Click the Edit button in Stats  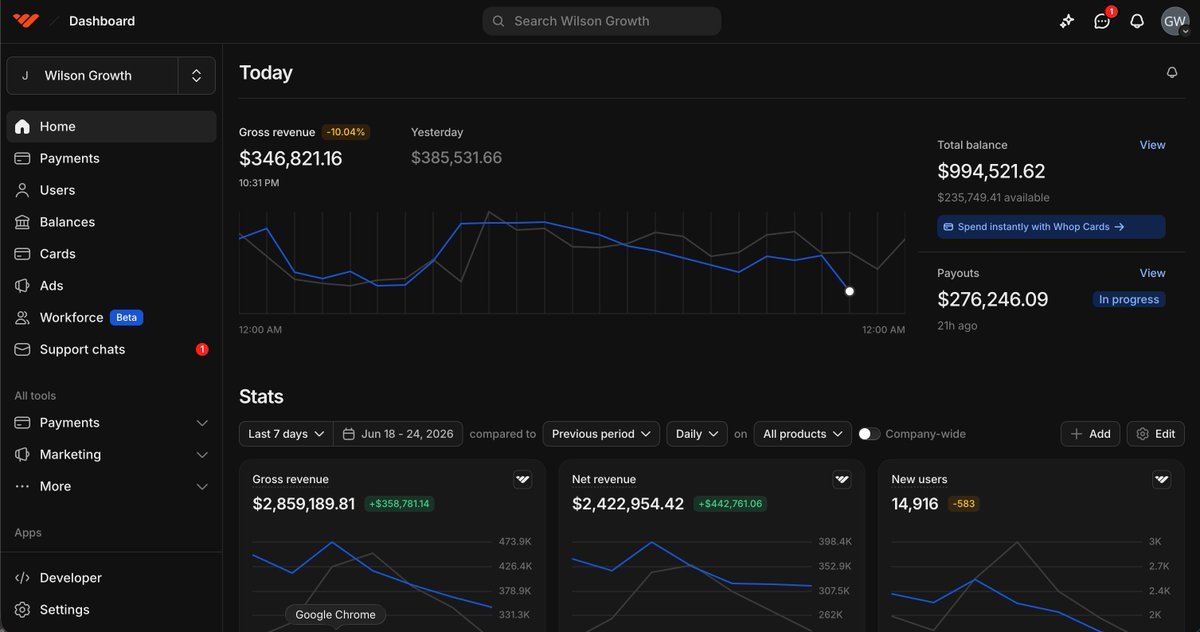click(1155, 434)
